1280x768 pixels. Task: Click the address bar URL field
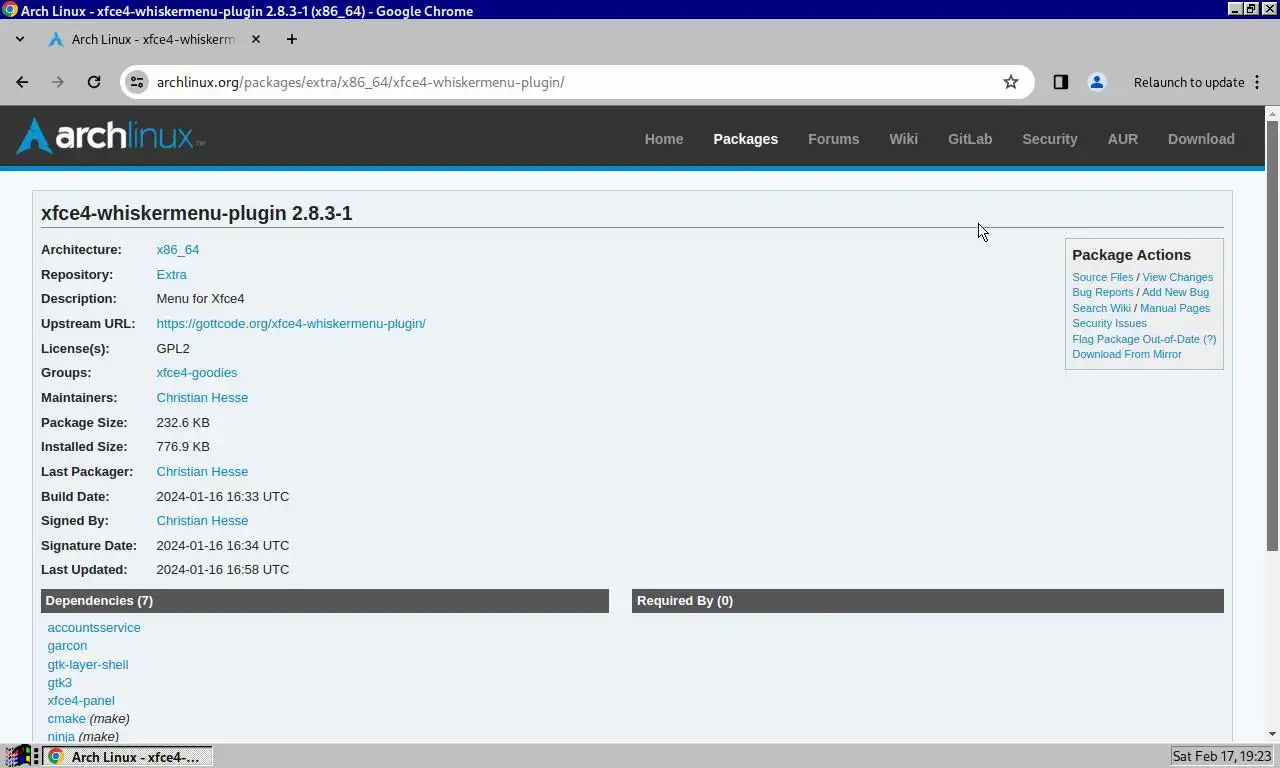[x=575, y=82]
